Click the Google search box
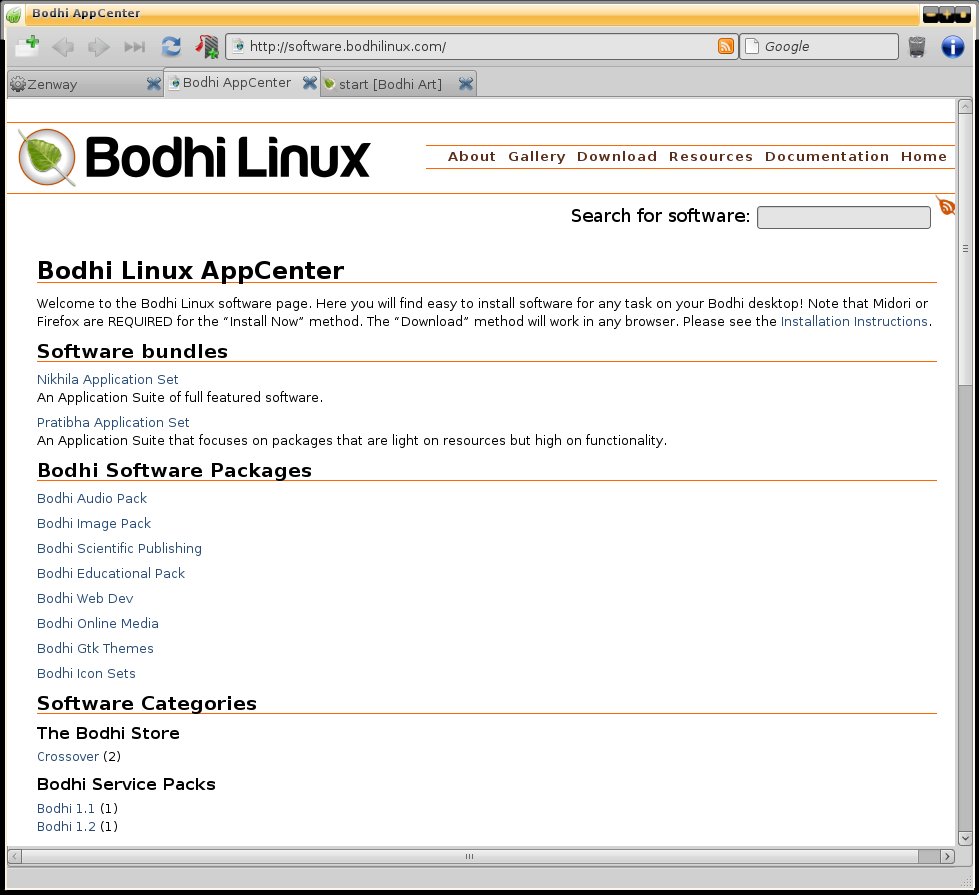The height and width of the screenshot is (895, 979). [819, 46]
